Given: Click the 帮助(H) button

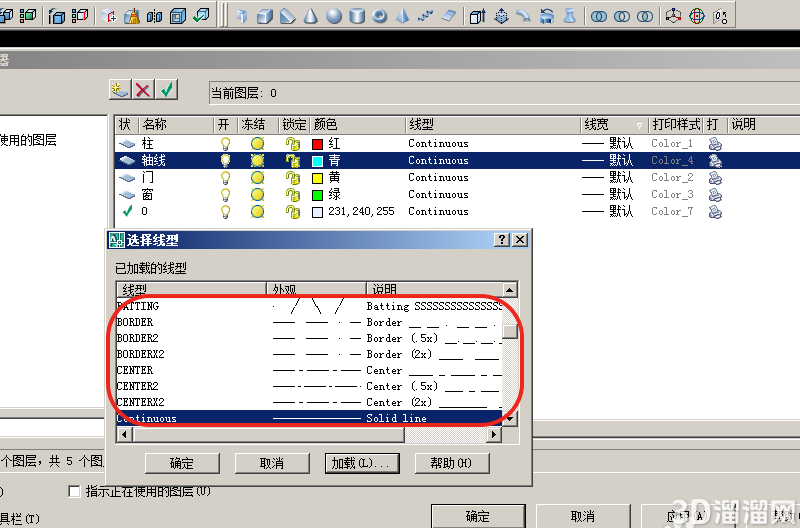Looking at the screenshot, I should [452, 463].
